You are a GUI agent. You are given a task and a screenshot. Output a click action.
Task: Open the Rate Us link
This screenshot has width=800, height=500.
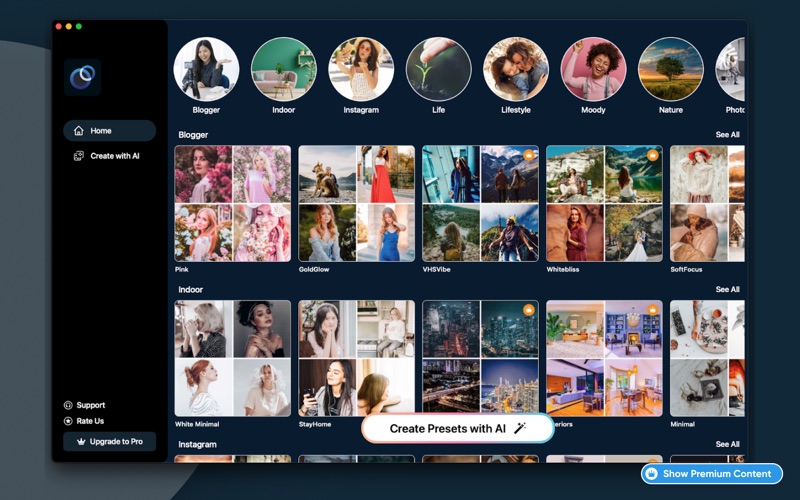point(84,421)
